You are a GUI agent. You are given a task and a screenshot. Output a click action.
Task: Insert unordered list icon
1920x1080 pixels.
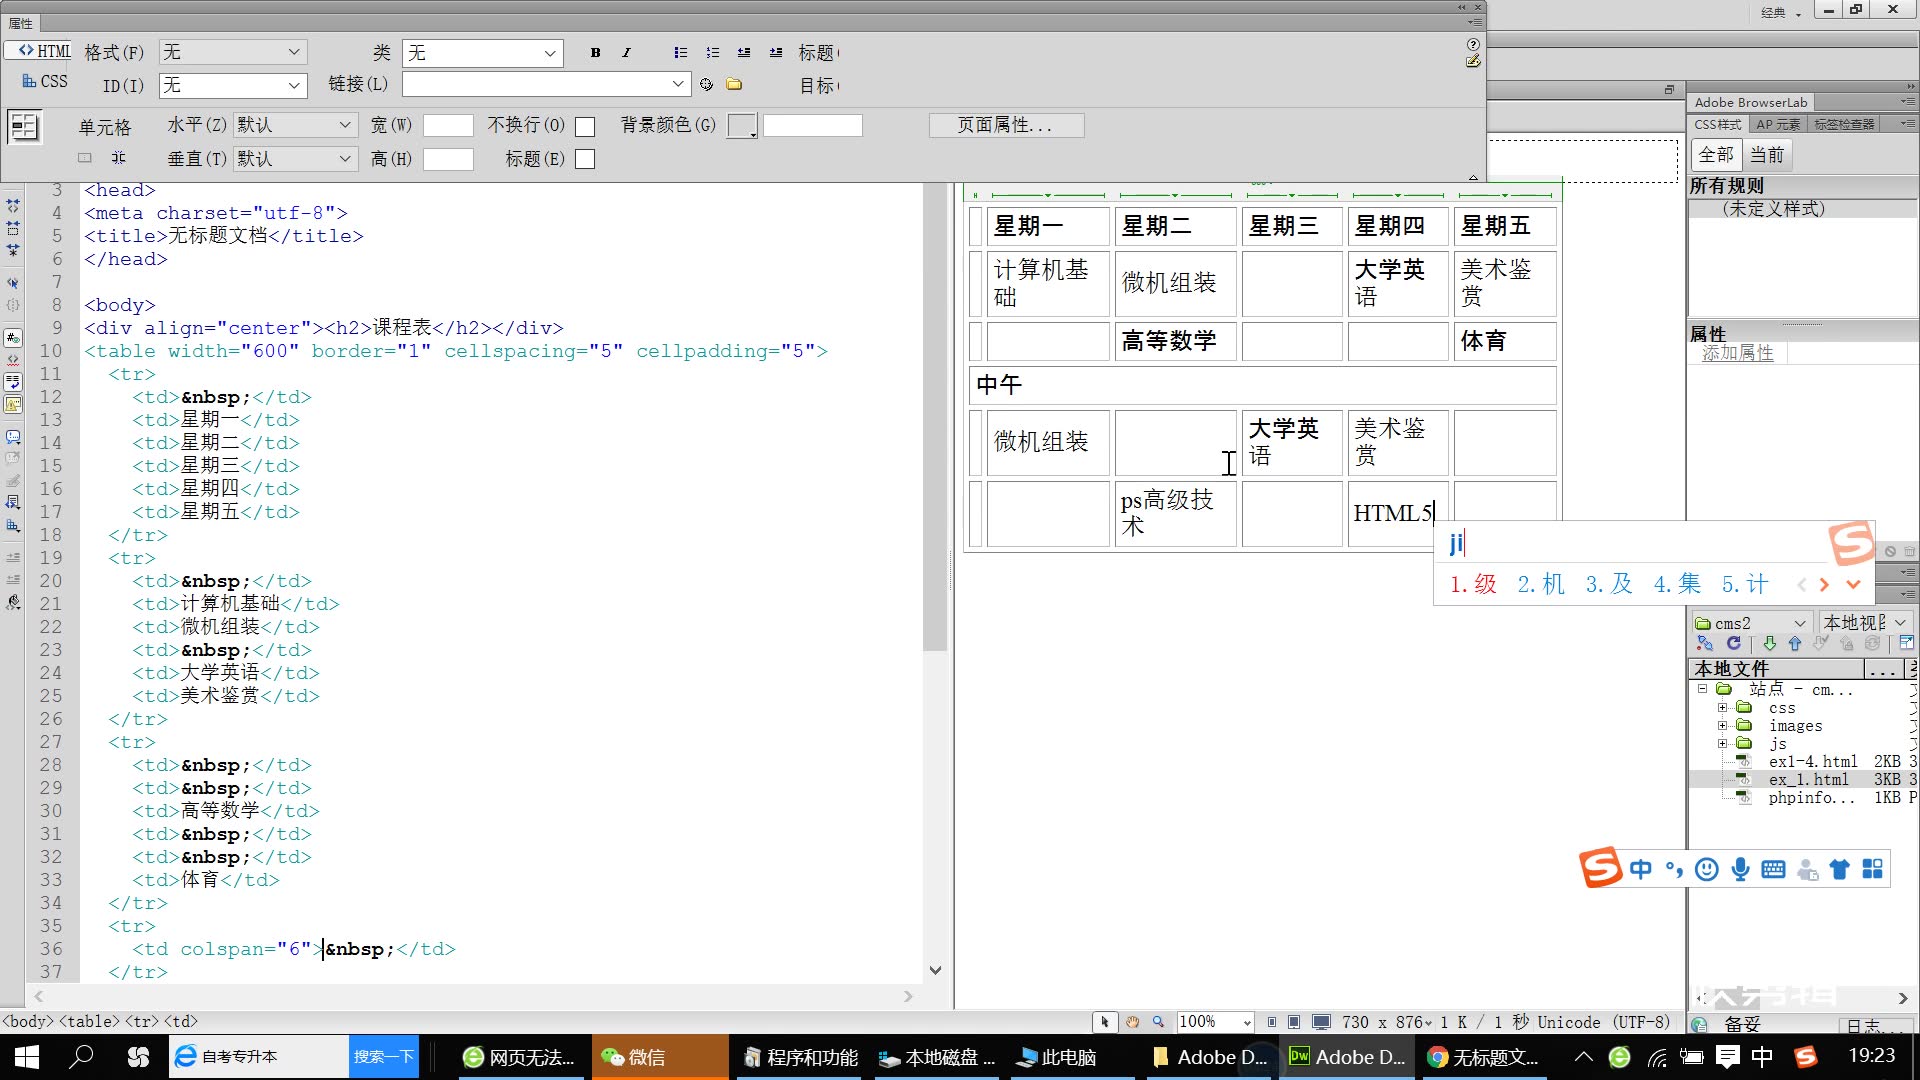pos(680,53)
